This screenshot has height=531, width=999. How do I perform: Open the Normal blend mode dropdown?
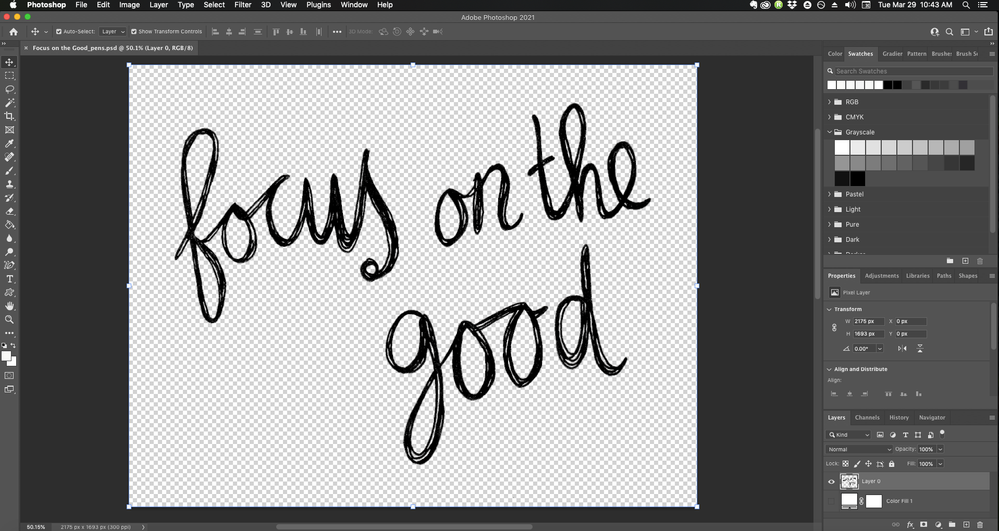coord(858,449)
